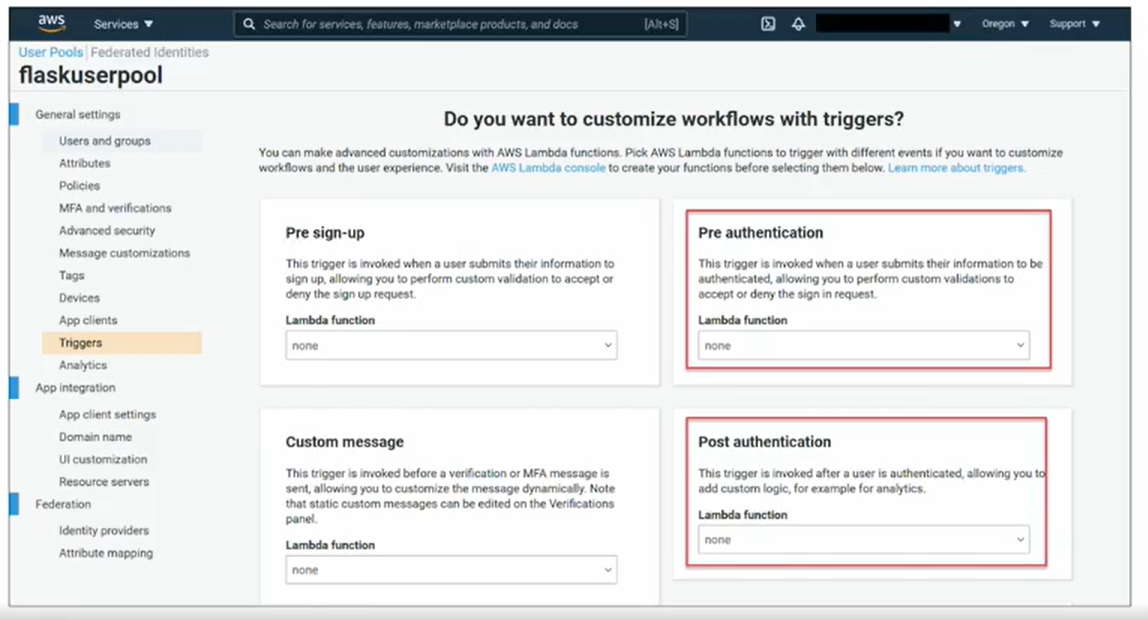The image size is (1148, 620).
Task: Follow the AWS Lambda console link
Action: point(548,168)
